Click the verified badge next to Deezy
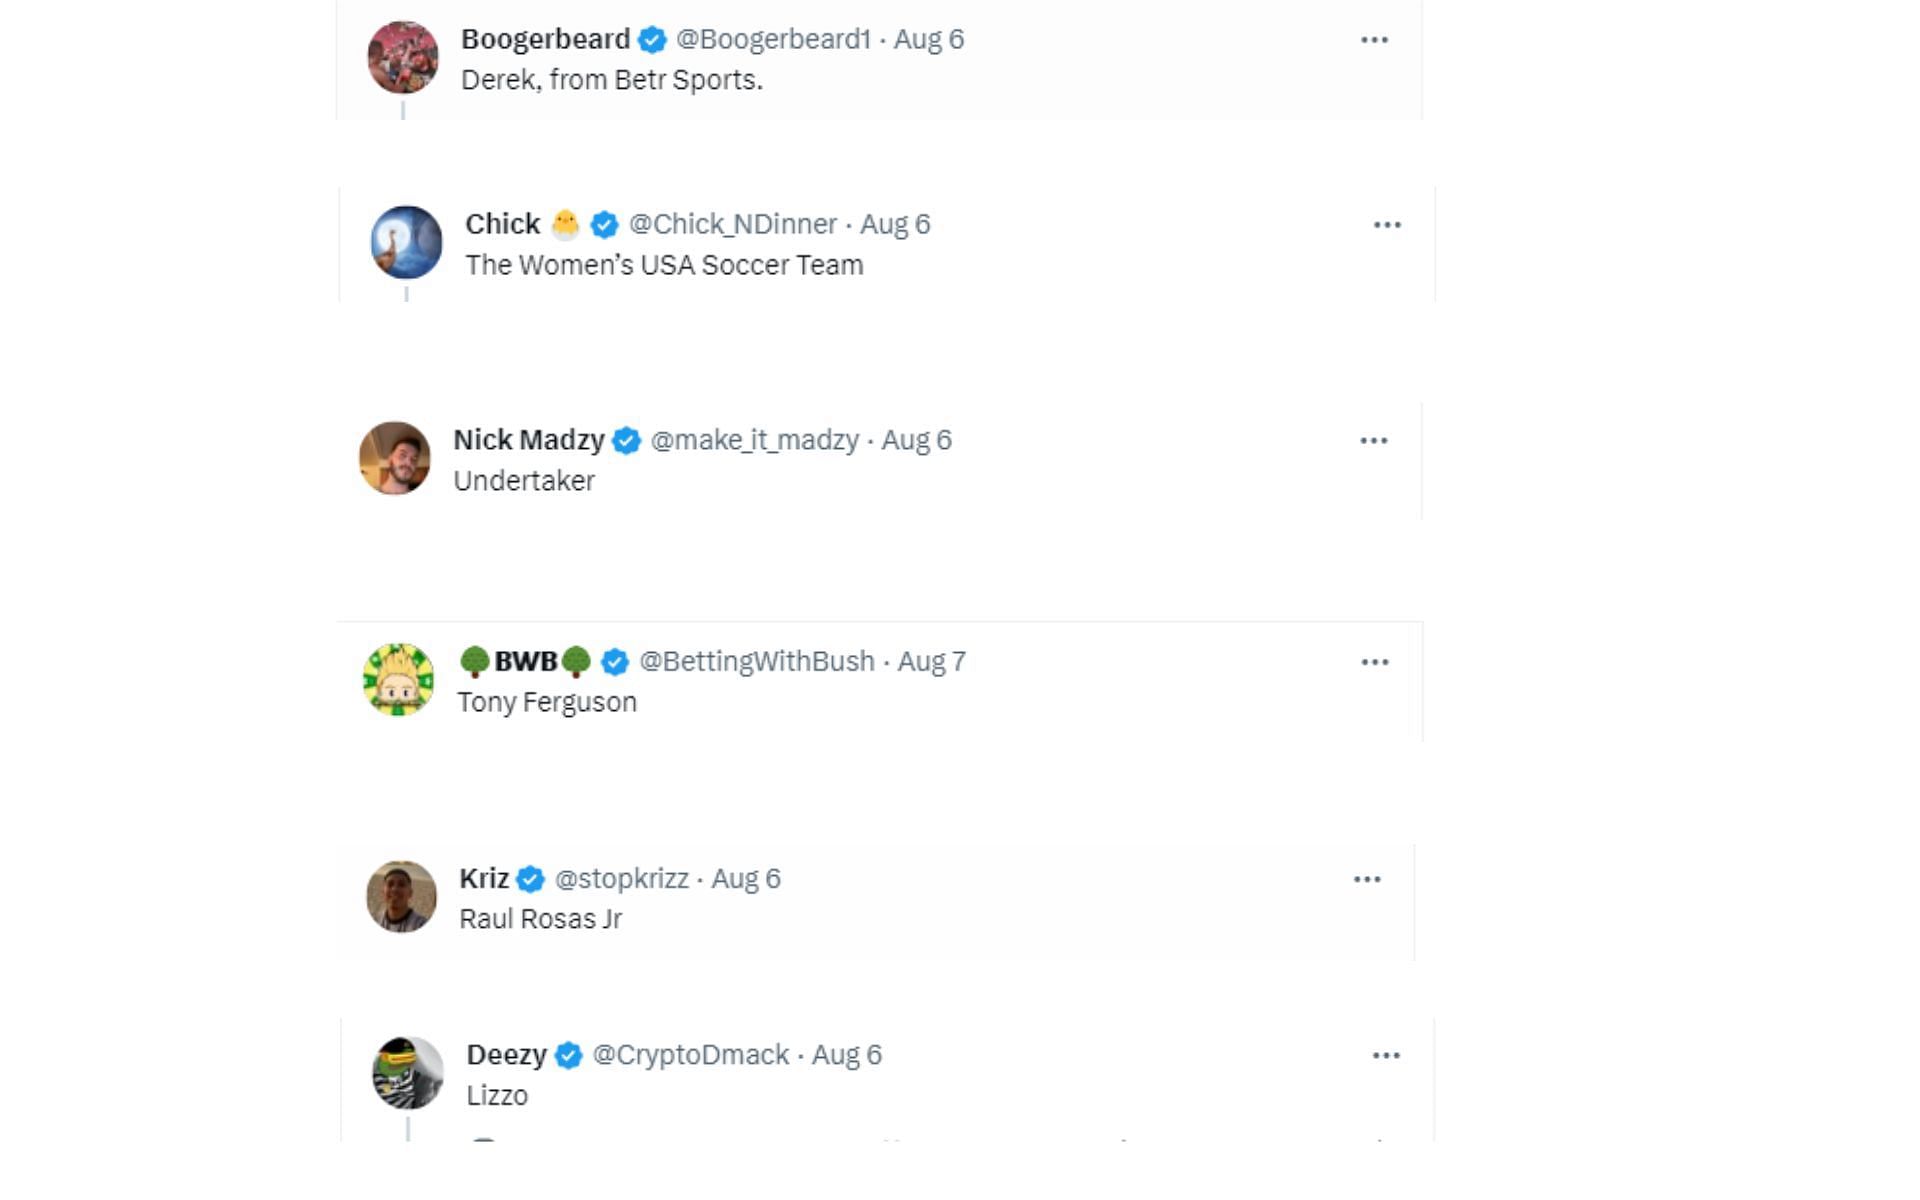The width and height of the screenshot is (1920, 1200). pos(569,1055)
